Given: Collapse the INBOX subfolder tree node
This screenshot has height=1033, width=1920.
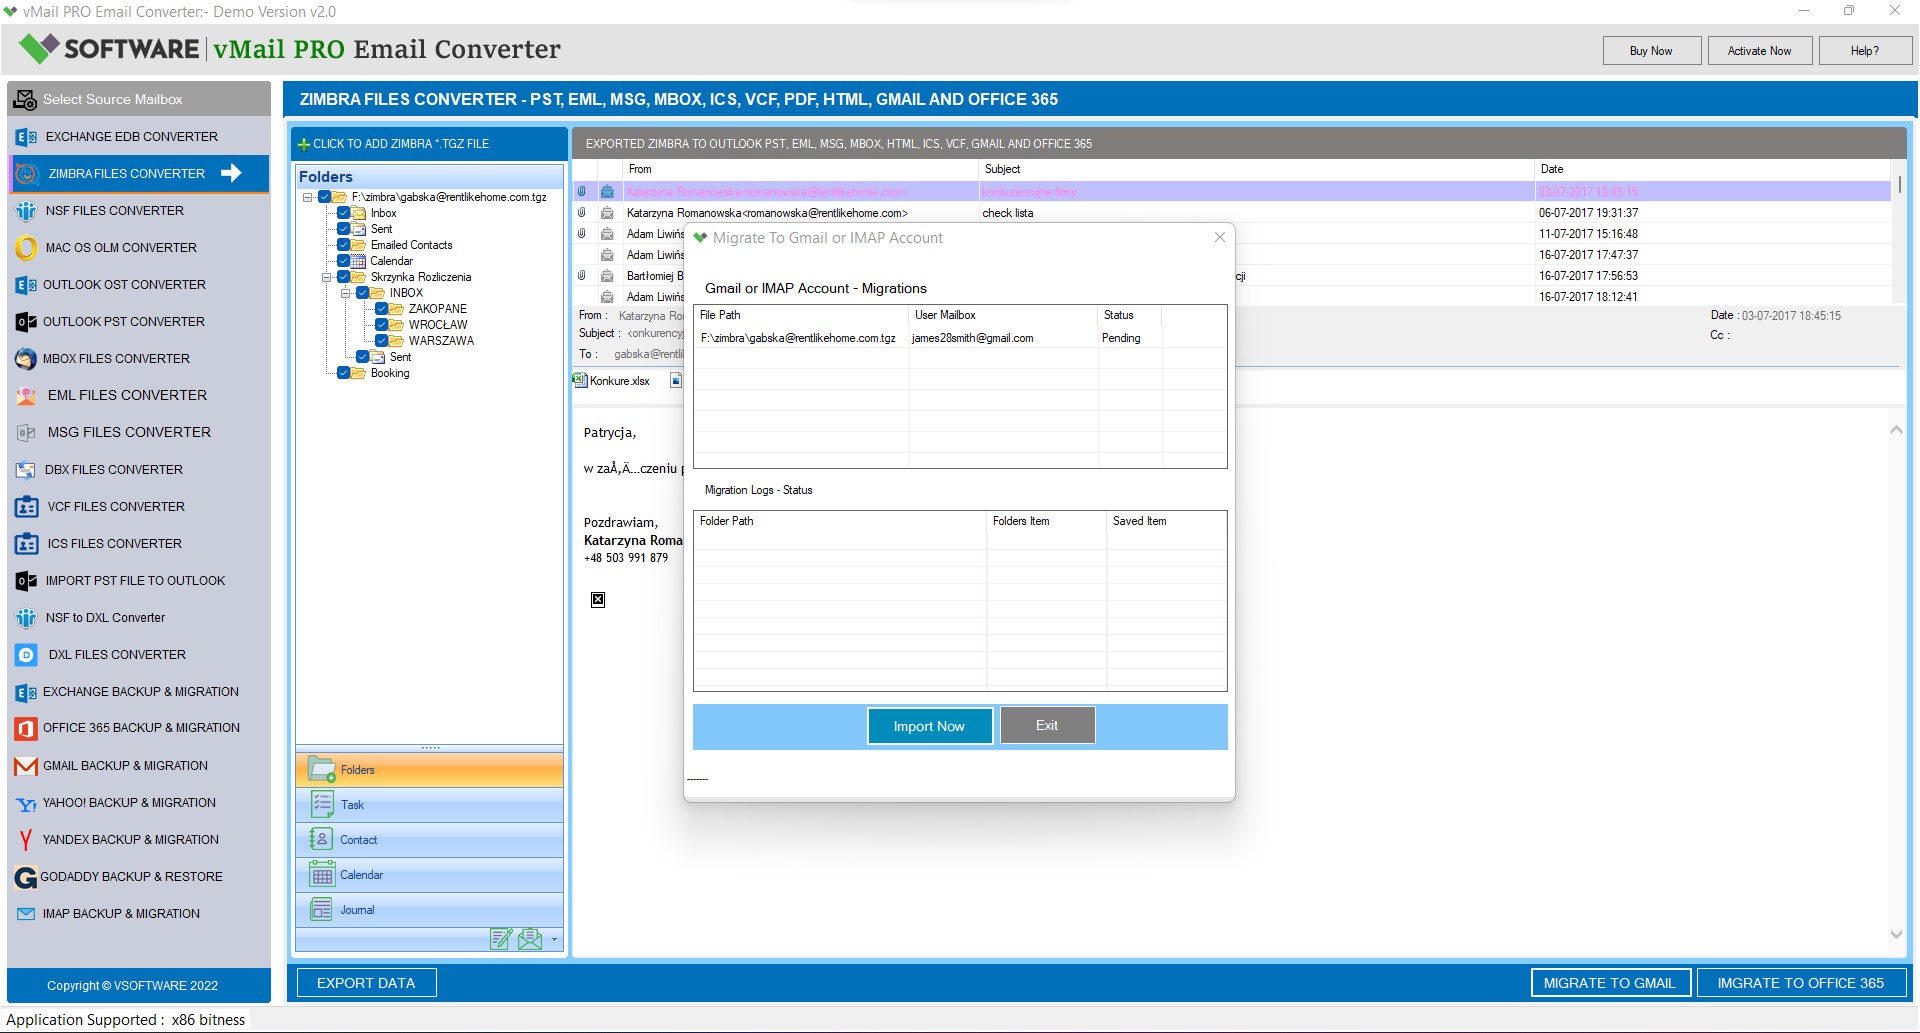Looking at the screenshot, I should click(346, 293).
